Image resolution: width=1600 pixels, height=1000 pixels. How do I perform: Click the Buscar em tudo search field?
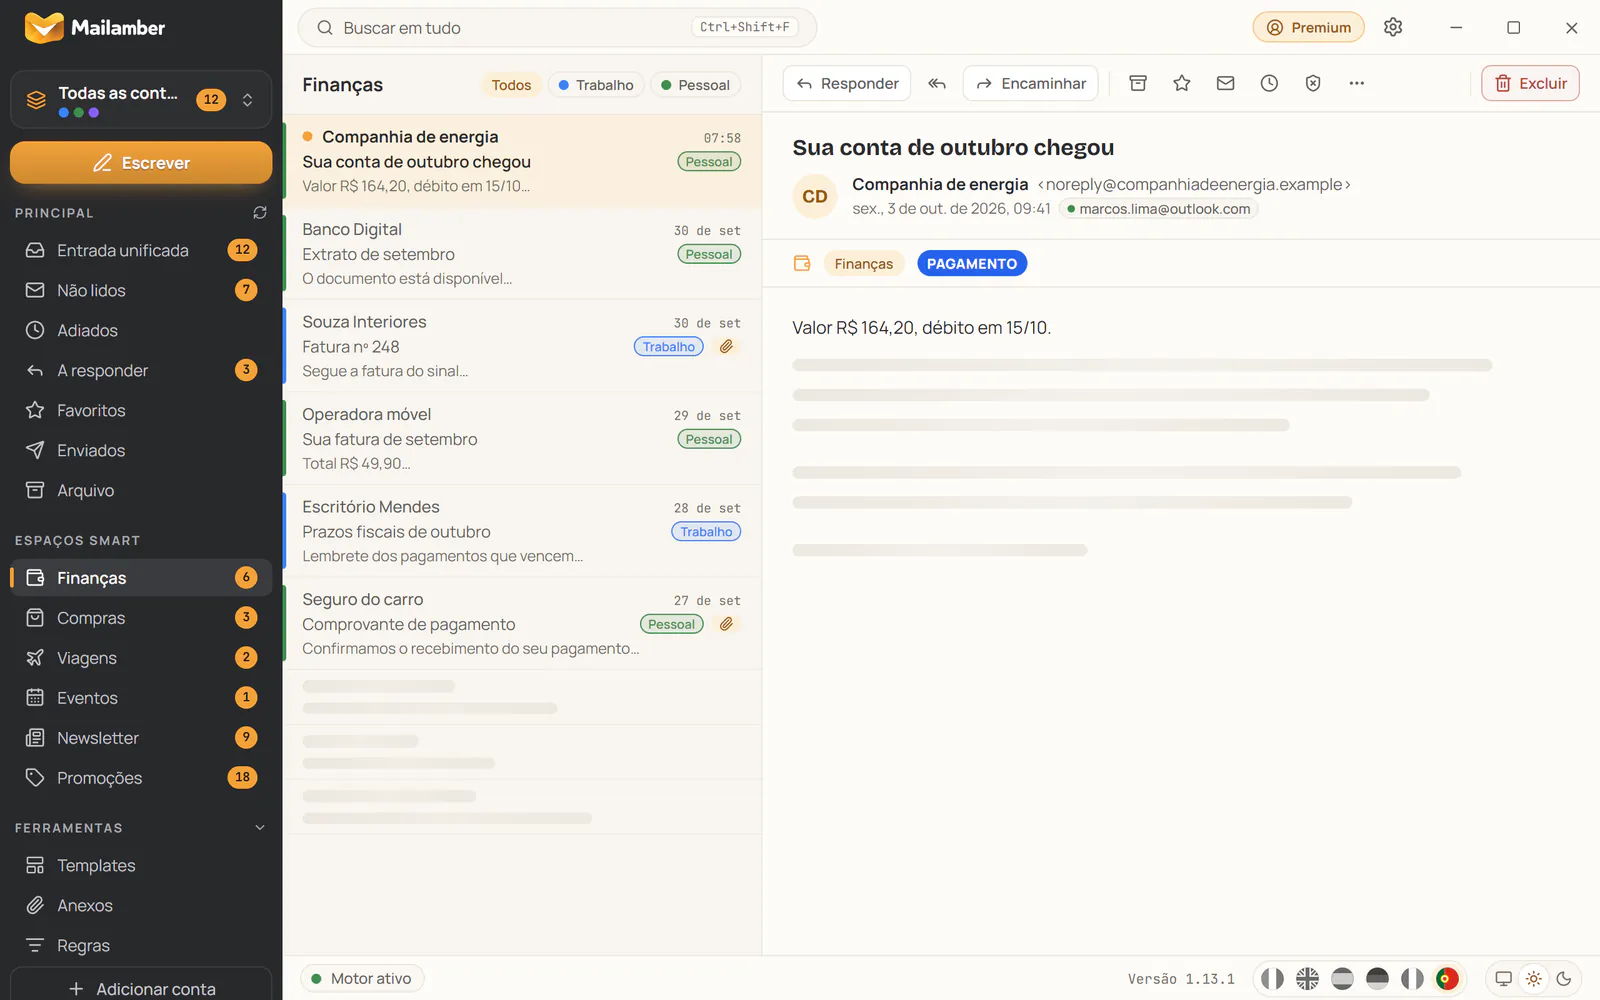point(557,28)
